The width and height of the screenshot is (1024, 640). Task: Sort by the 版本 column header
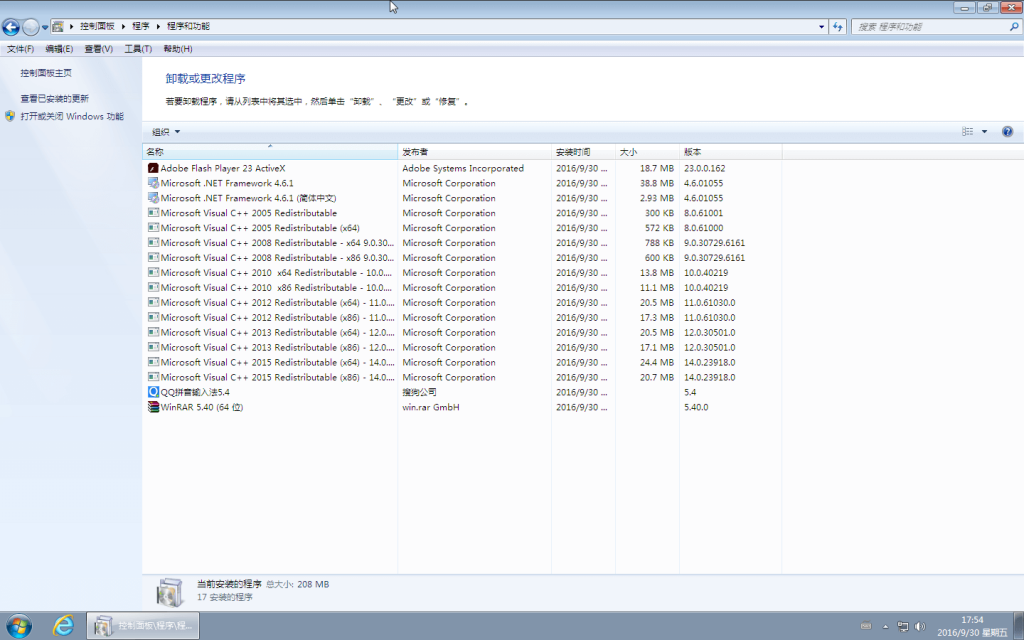pos(731,152)
